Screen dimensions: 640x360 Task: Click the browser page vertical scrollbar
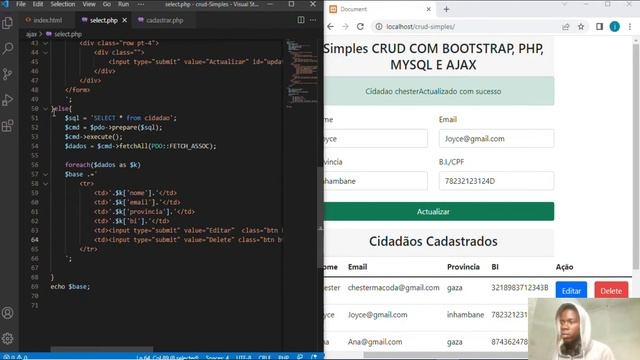pos(636,157)
